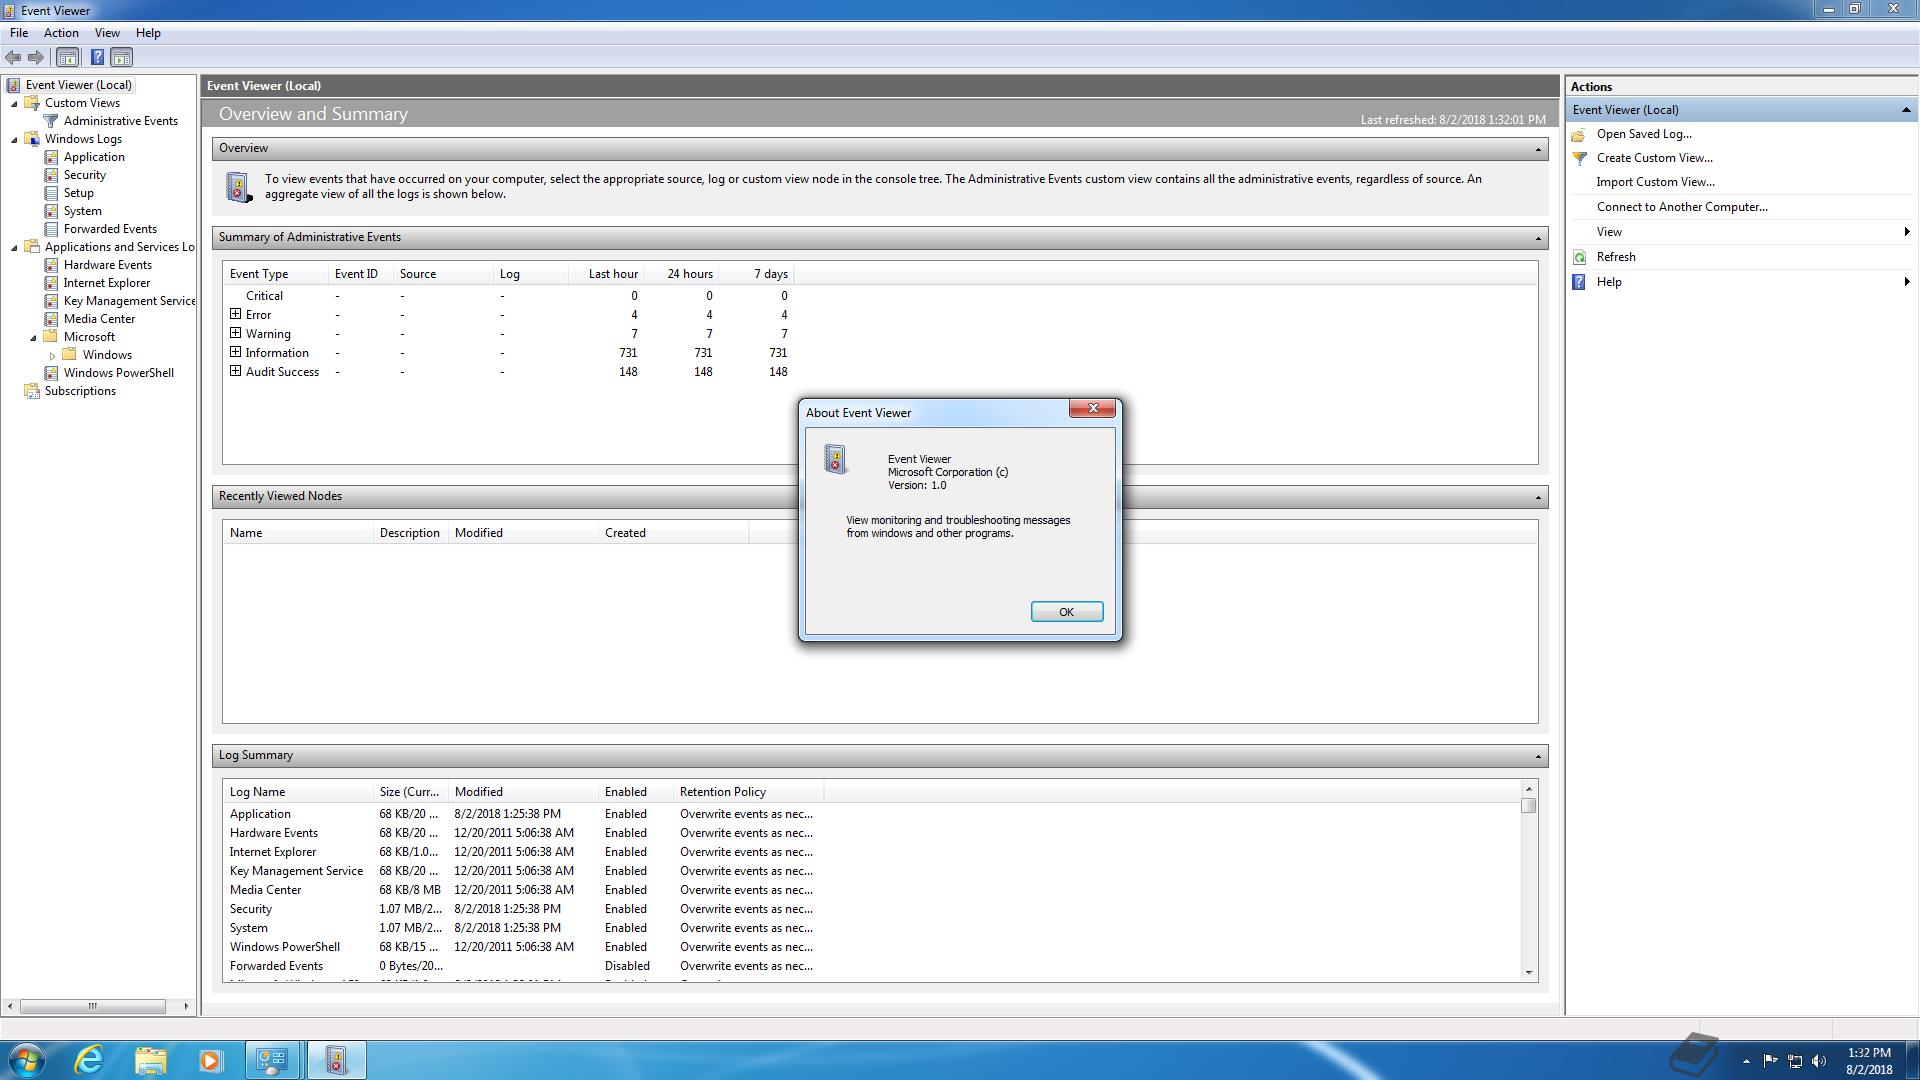The width and height of the screenshot is (1920, 1080).
Task: Click the Create Custom View funnel icon
Action: (x=1579, y=158)
